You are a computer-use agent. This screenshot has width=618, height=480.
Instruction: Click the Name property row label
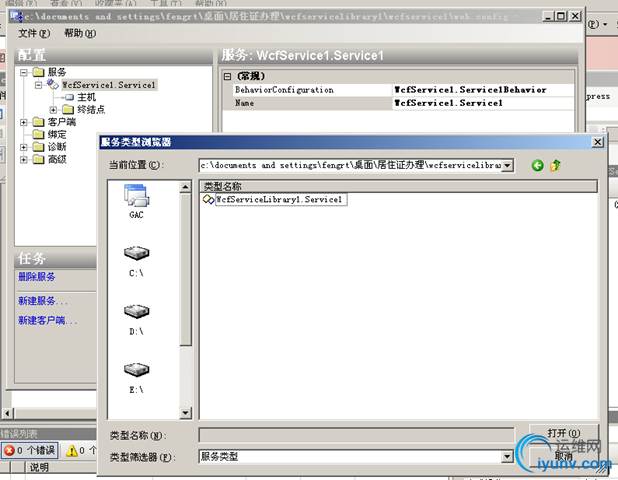click(244, 103)
